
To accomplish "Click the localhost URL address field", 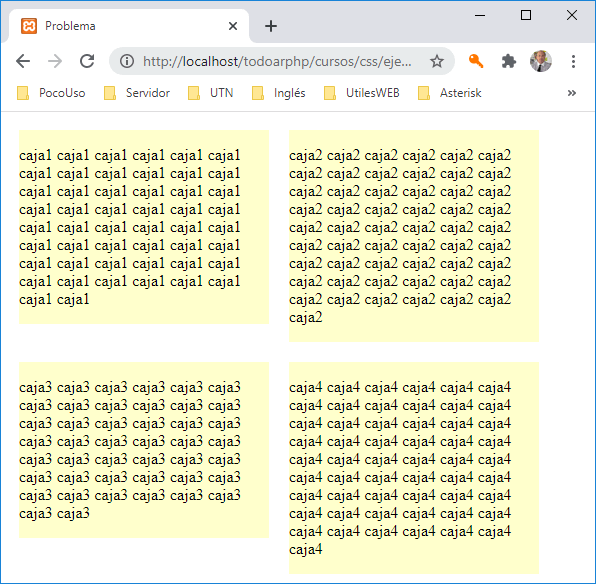I will click(x=277, y=61).
